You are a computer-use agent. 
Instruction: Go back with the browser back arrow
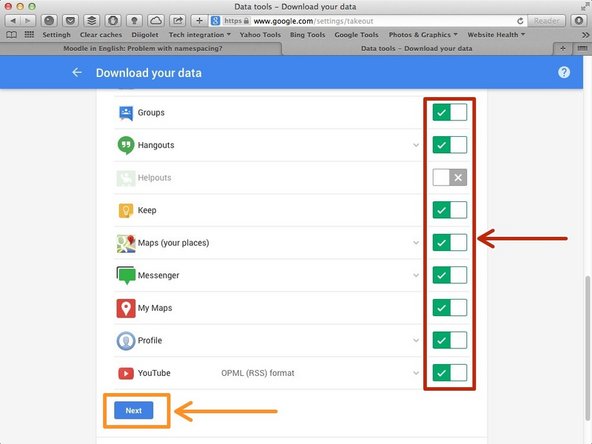pos(13,20)
